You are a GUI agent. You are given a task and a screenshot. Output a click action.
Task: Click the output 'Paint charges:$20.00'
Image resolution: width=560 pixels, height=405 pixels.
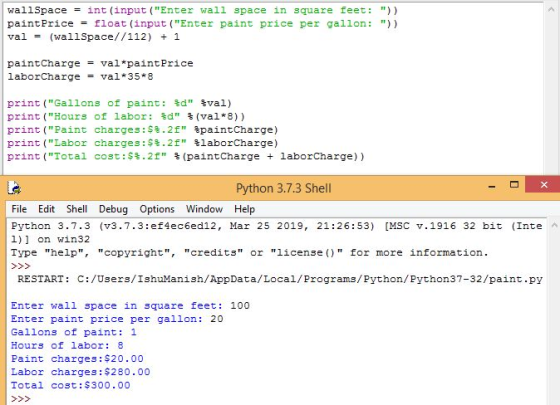[77, 359]
